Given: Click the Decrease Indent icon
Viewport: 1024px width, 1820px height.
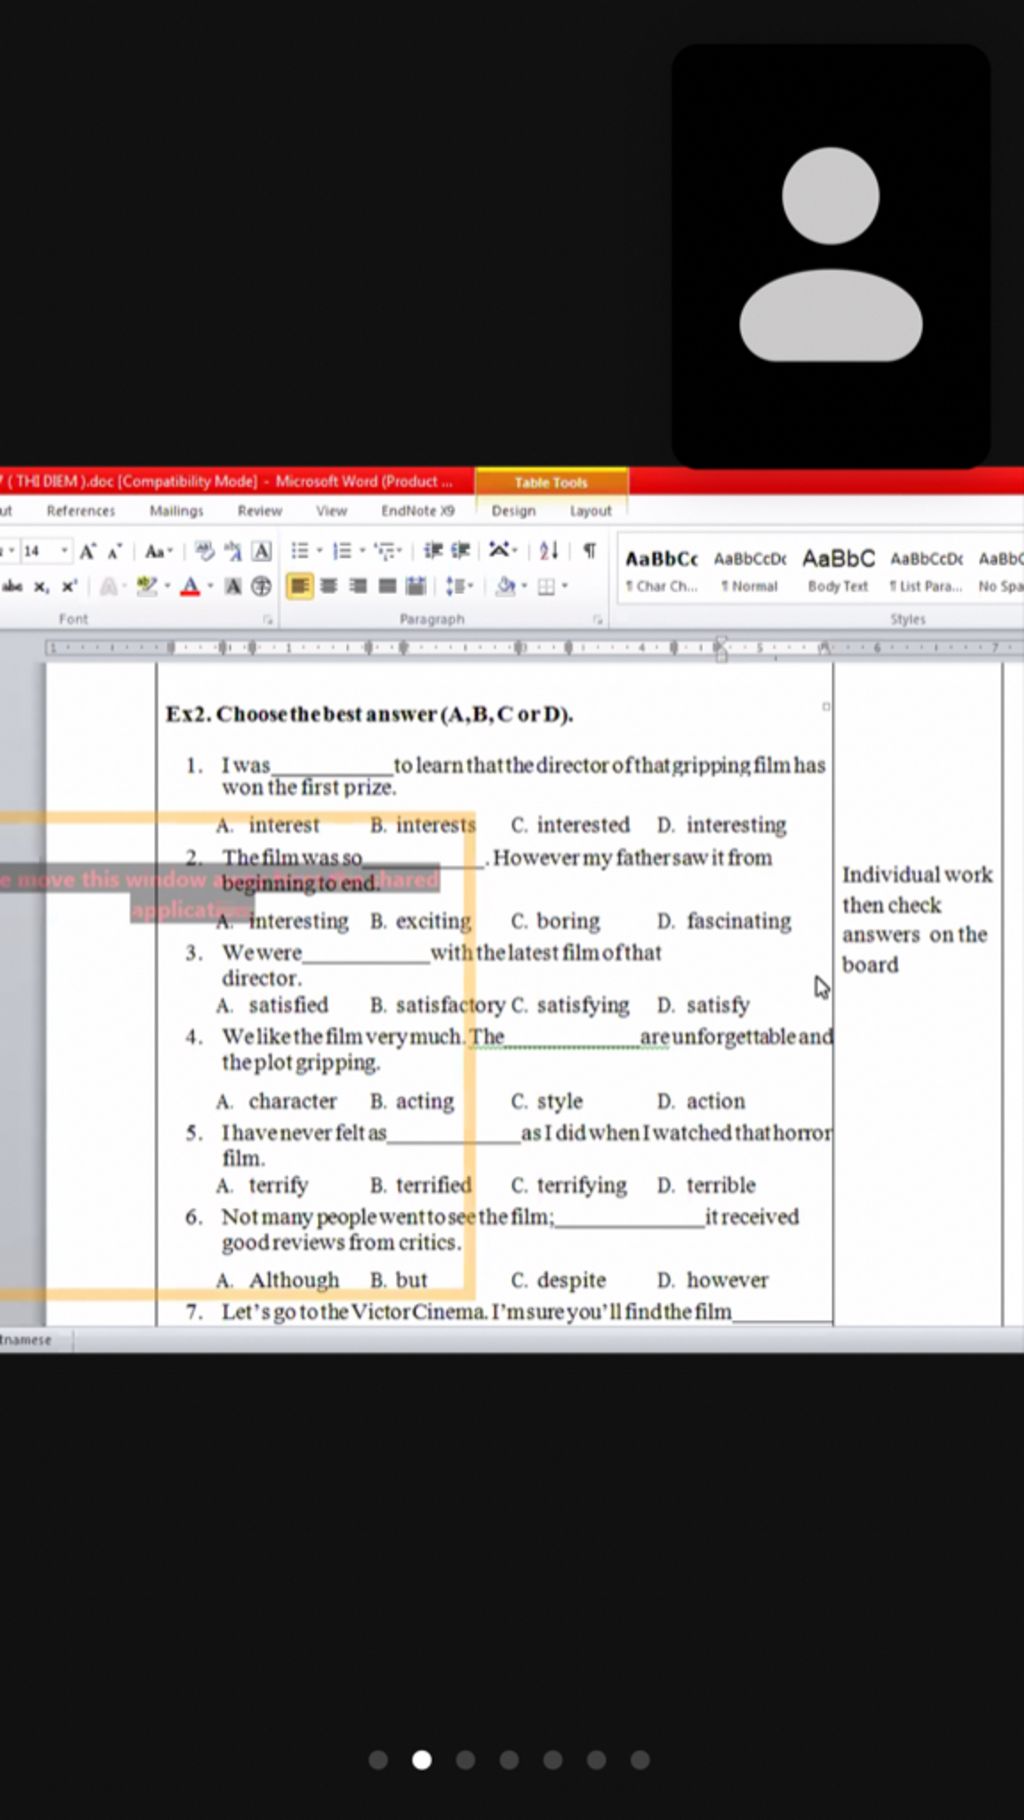Looking at the screenshot, I should (433, 551).
